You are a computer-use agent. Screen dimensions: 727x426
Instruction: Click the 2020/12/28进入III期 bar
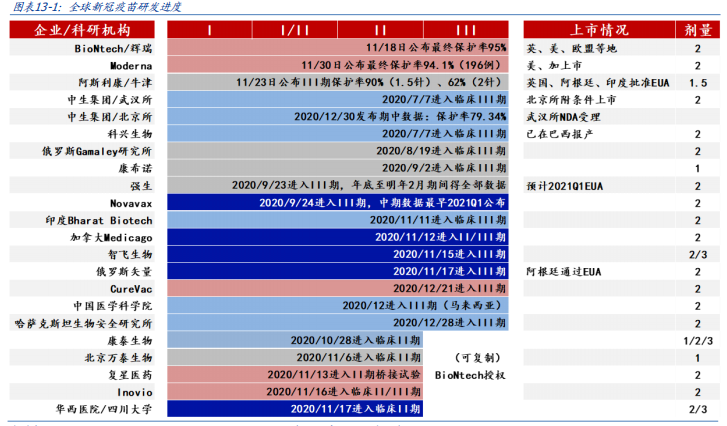(x=338, y=323)
